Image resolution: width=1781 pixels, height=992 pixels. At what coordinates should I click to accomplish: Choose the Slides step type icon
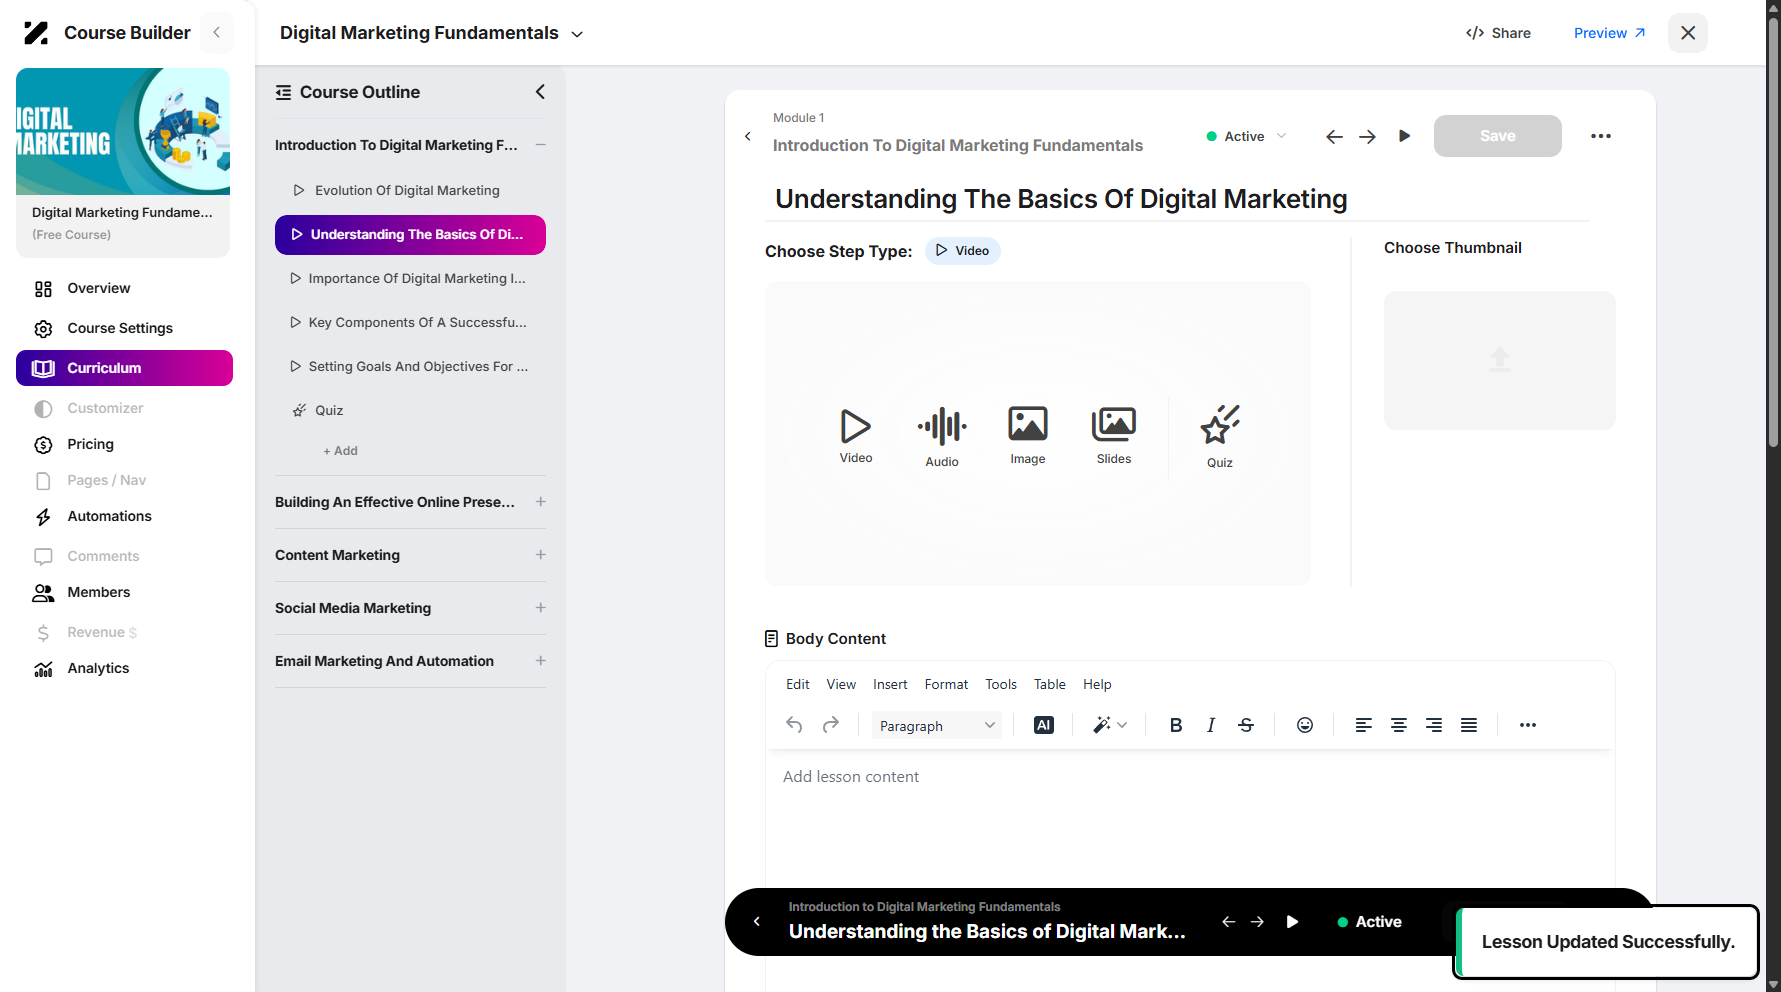pos(1113,424)
